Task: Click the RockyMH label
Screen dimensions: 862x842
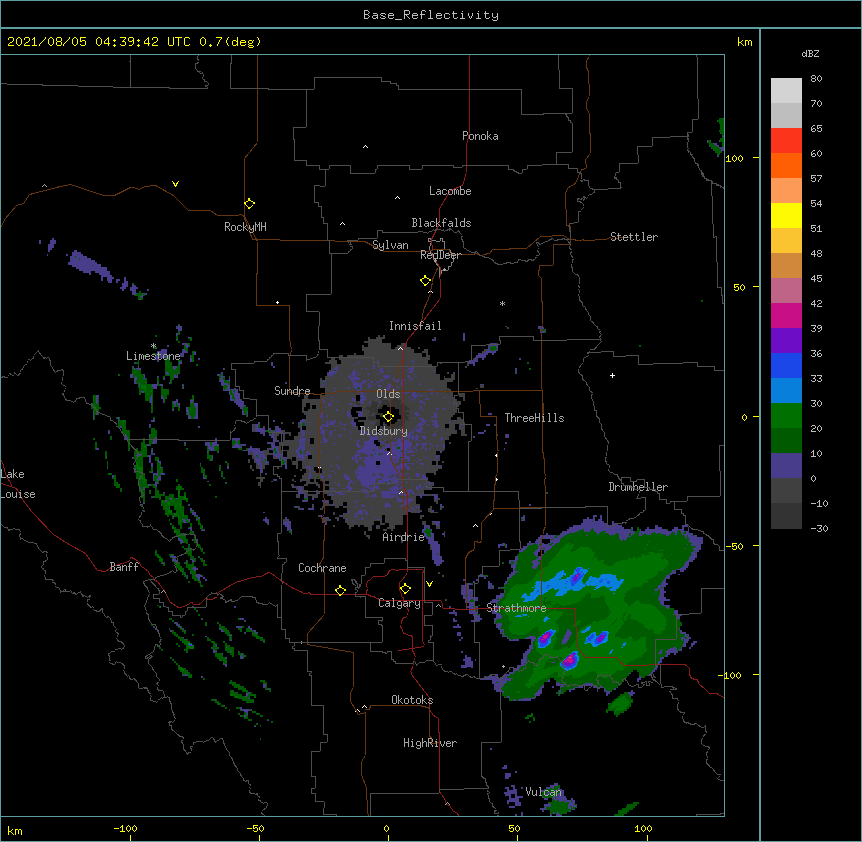Action: (x=245, y=227)
